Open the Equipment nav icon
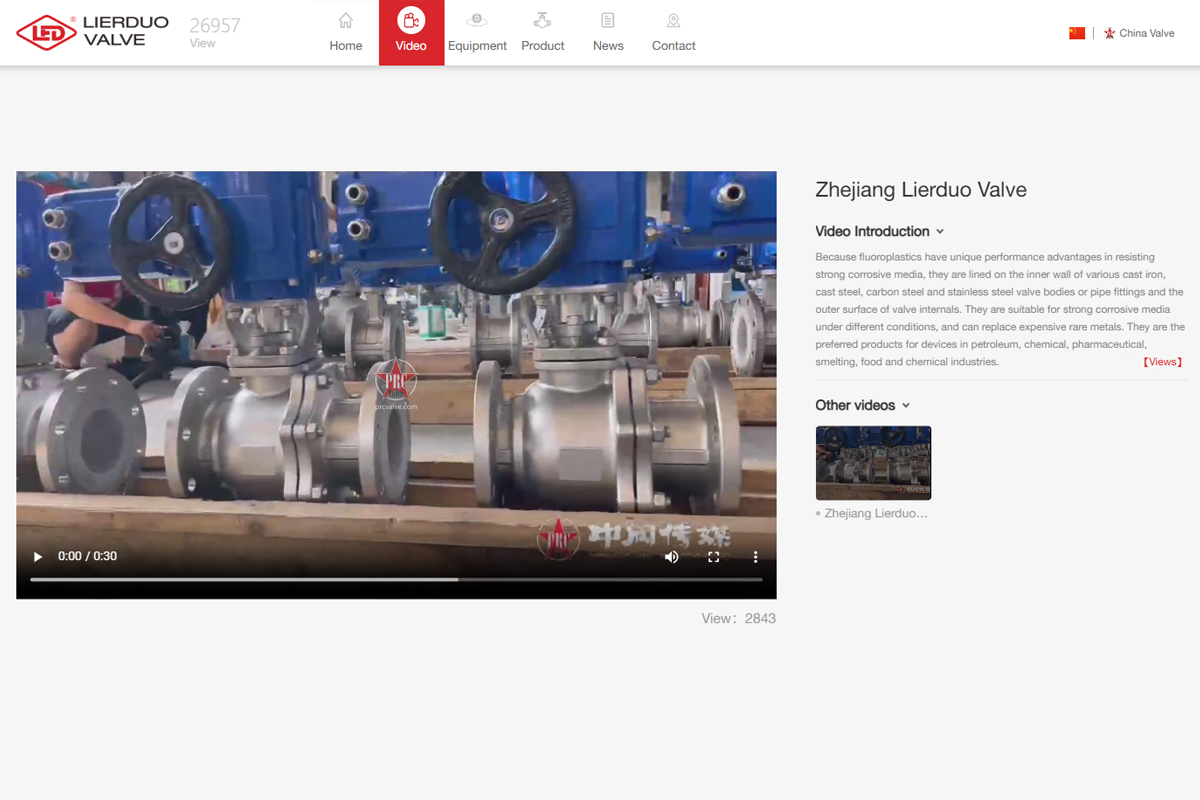The width and height of the screenshot is (1200, 800). (x=477, y=21)
